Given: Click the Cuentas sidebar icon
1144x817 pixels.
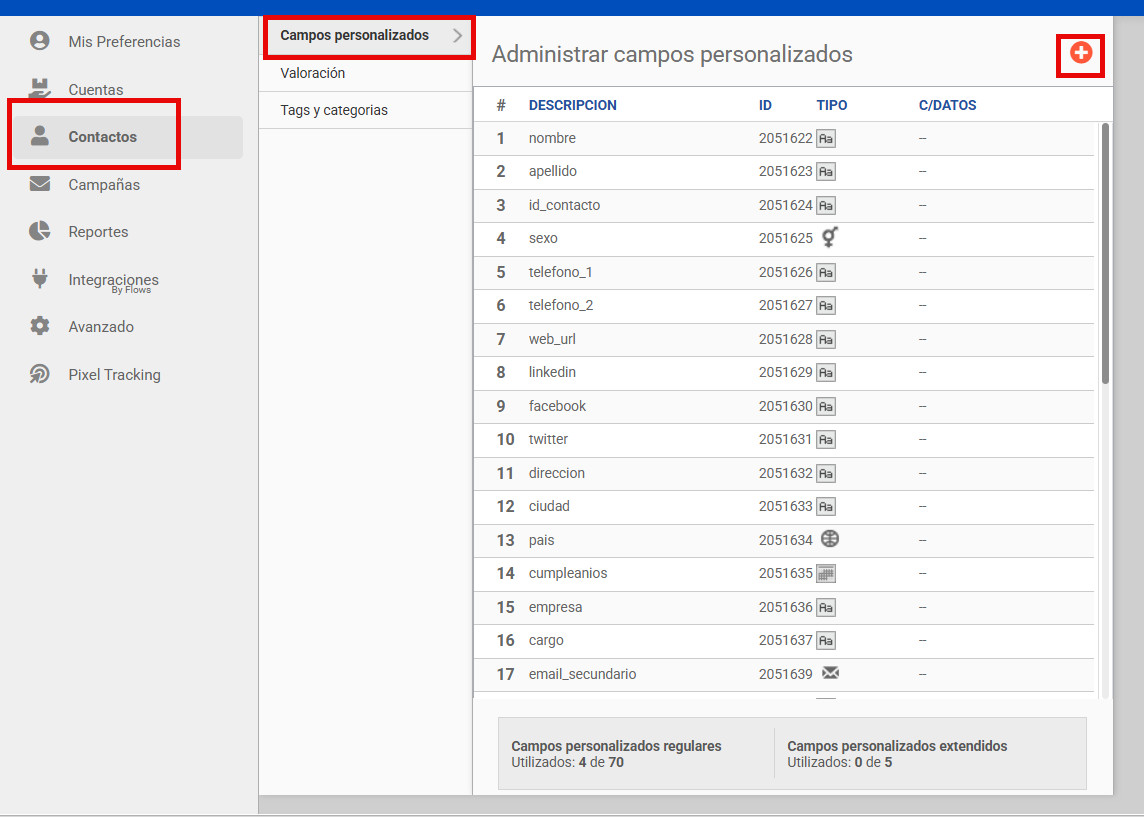Looking at the screenshot, I should 40,89.
